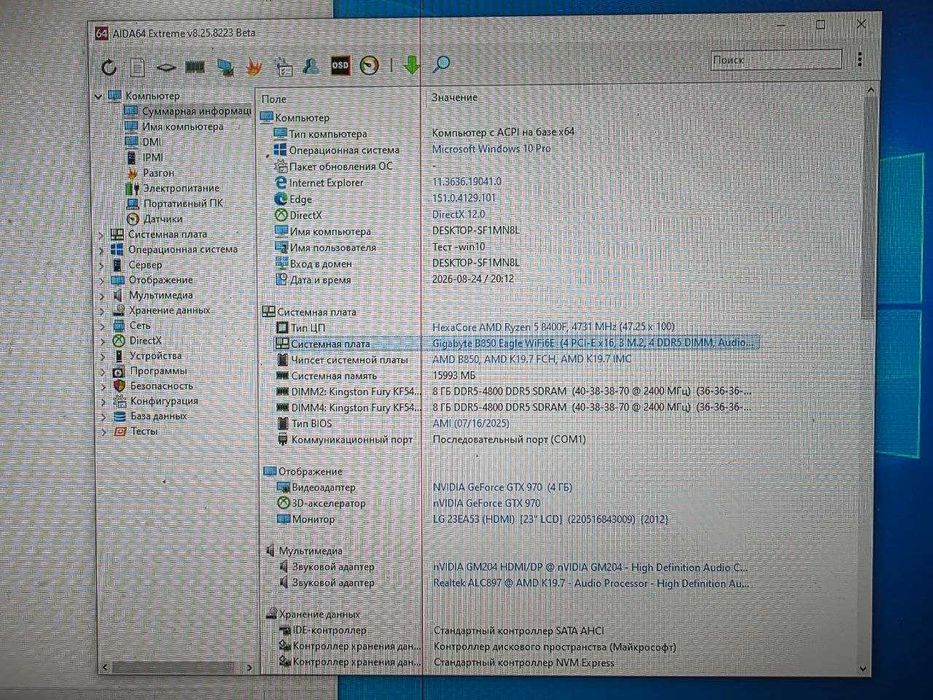Select the DIMM2: Kingston Fury row
The width and height of the screenshot is (933, 700).
coord(514,392)
